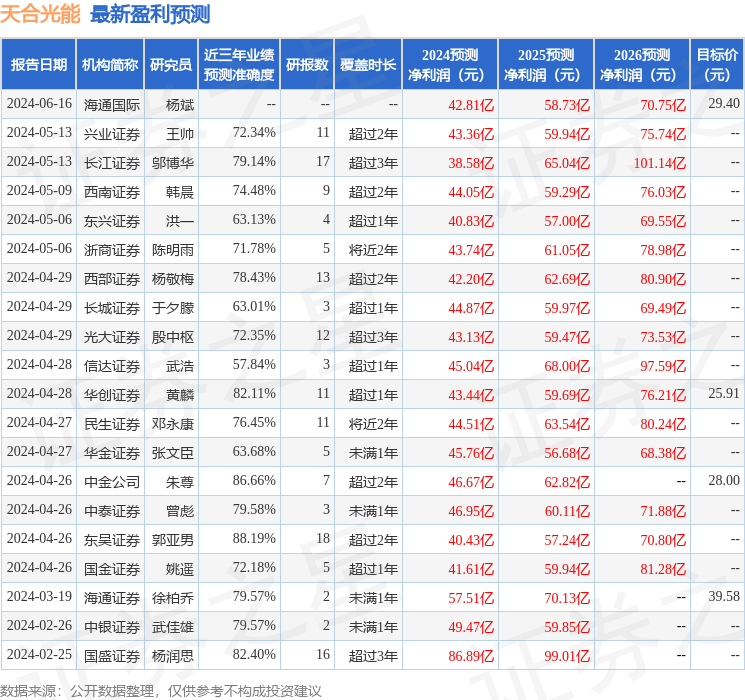Screen dimensions: 745x700
Task: Click the 研报数 column header
Action: [x=307, y=64]
